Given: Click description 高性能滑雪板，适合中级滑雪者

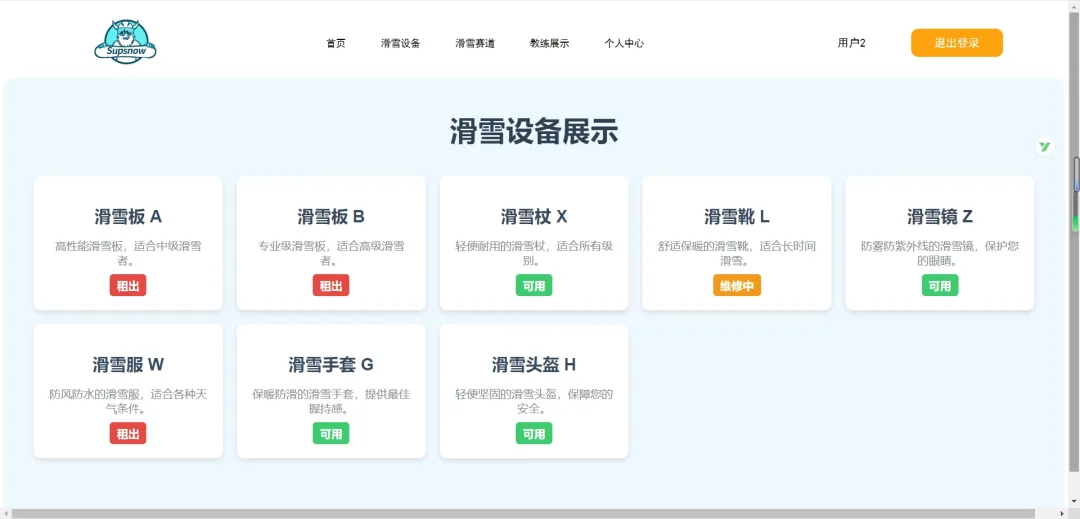Looking at the screenshot, I should pos(128,253).
